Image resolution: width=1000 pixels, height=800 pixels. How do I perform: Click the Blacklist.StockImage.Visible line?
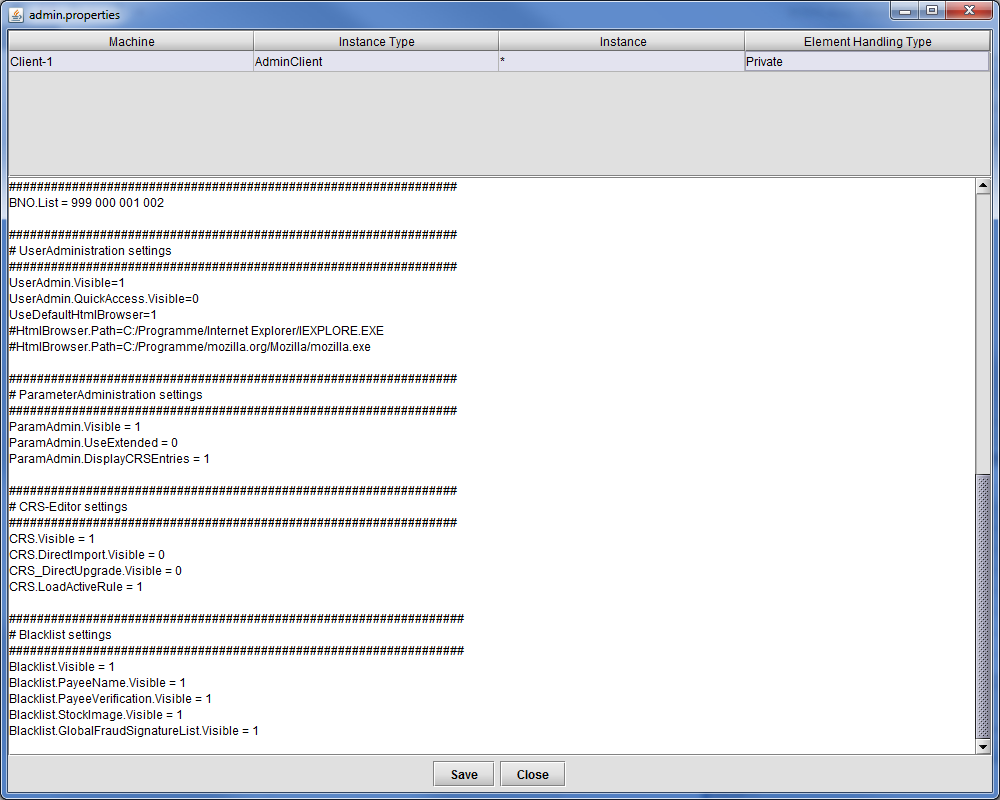[96, 715]
